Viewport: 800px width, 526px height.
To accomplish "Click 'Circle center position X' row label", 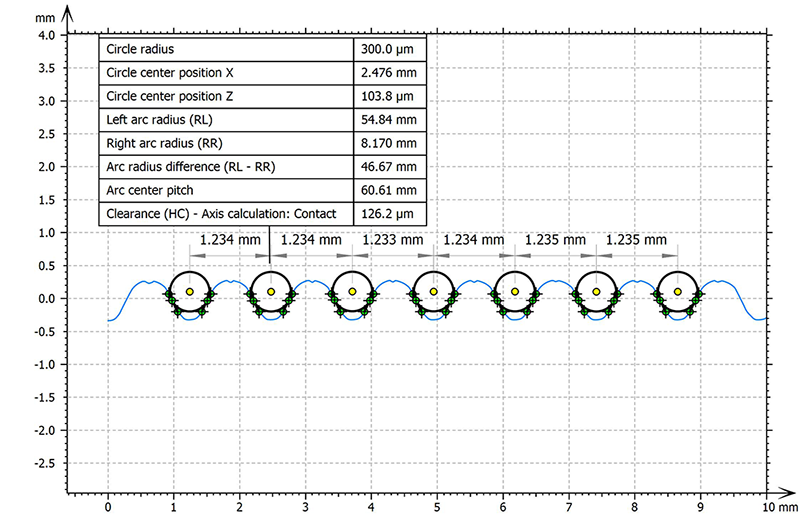I will click(x=169, y=72).
